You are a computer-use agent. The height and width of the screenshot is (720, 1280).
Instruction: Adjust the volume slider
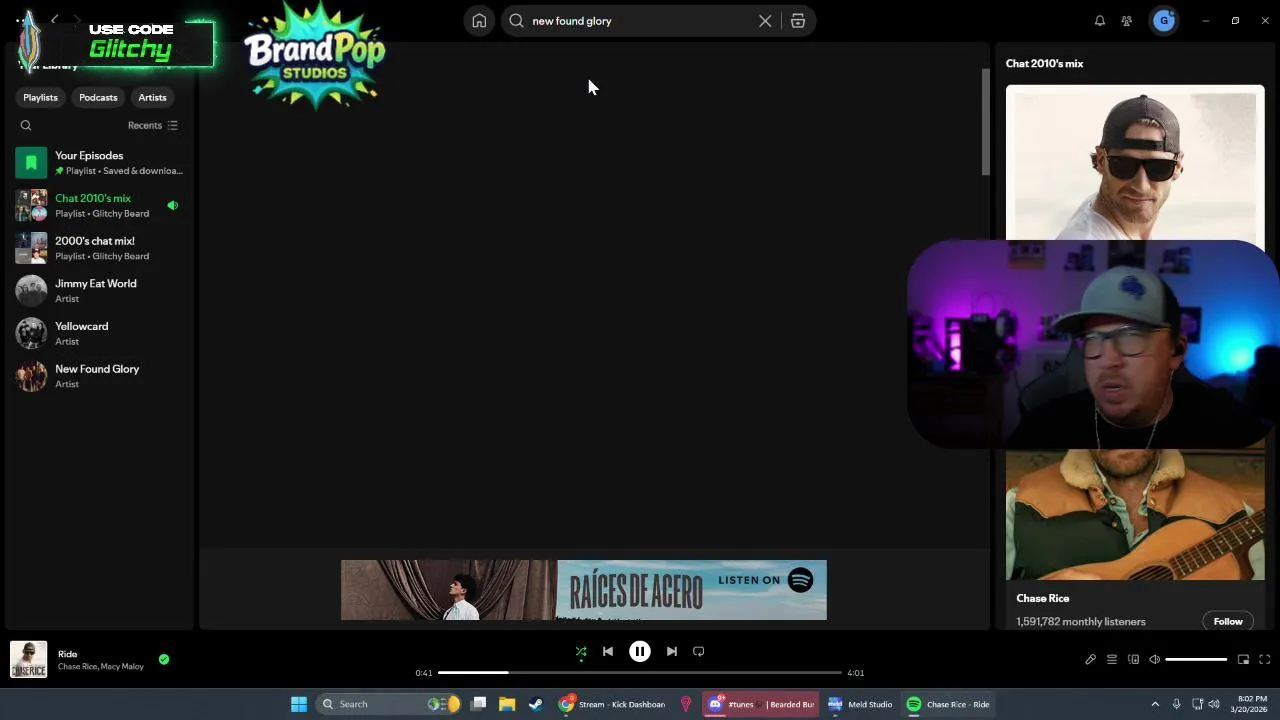1196,659
